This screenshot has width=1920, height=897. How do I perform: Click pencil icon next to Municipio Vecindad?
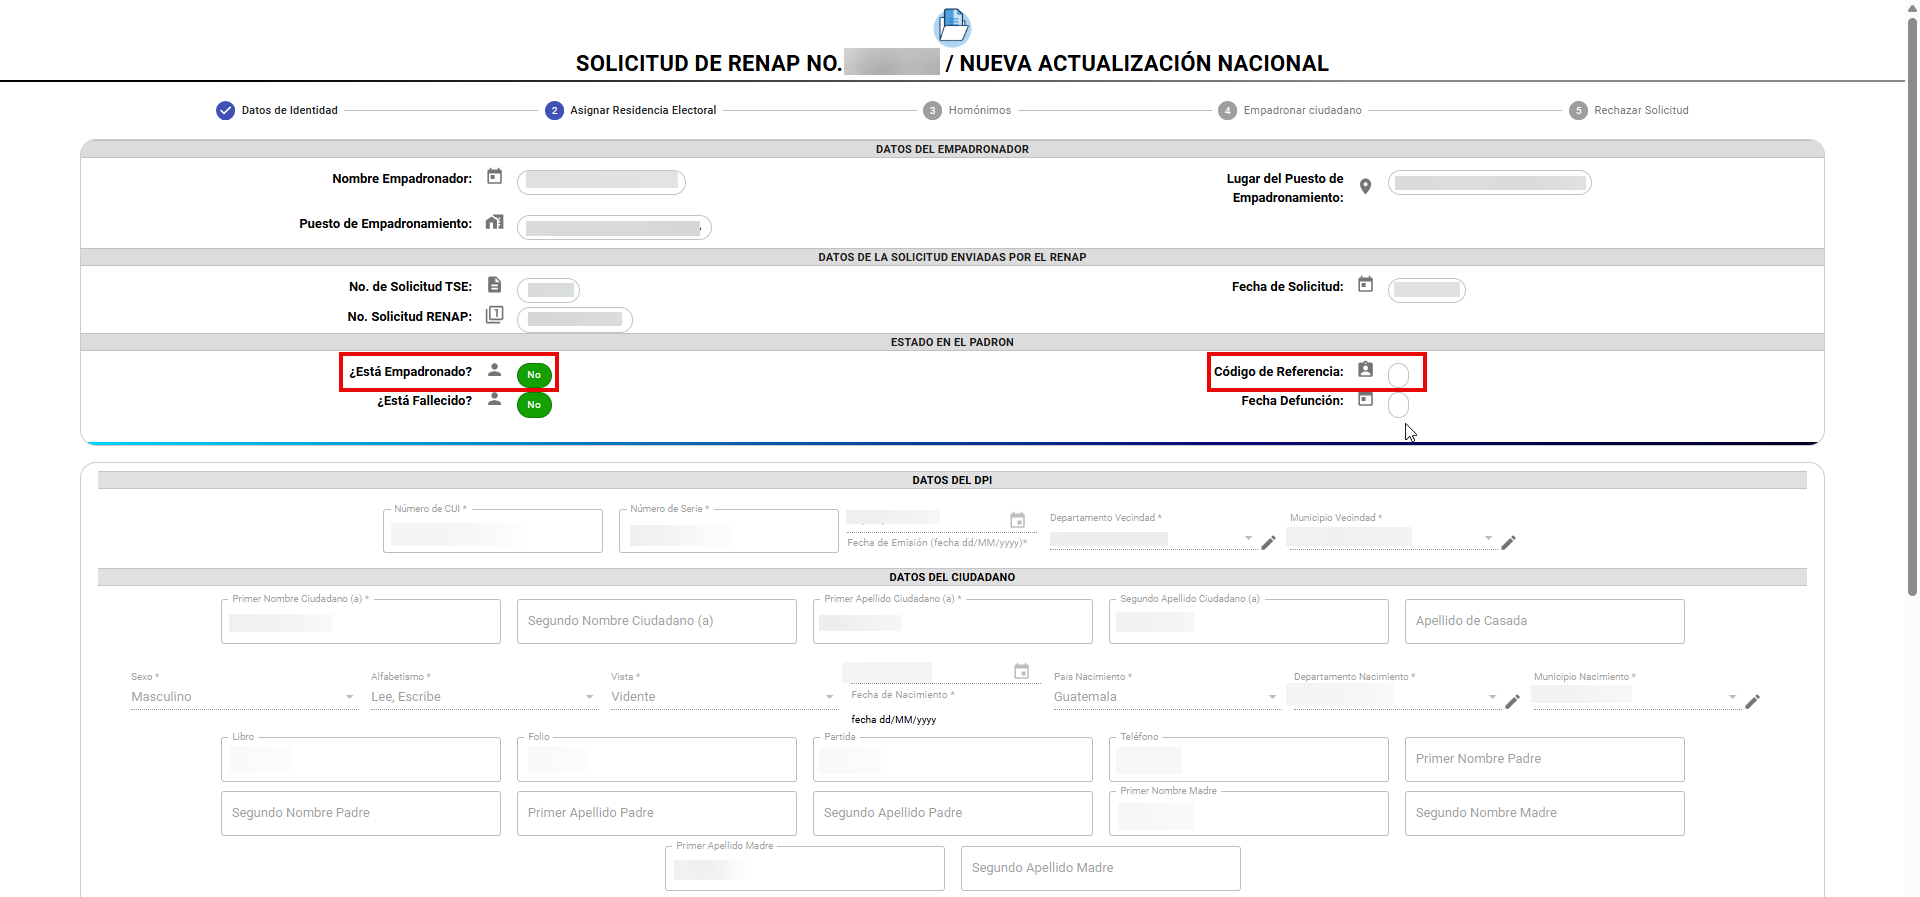(1508, 543)
